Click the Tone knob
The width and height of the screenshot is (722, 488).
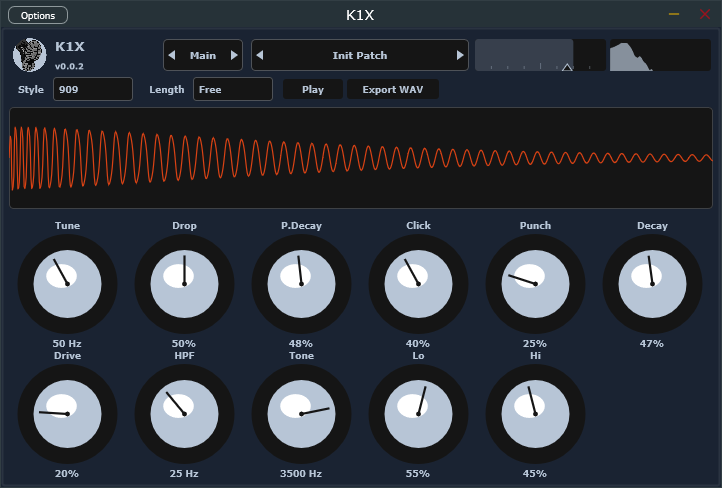pos(301,414)
